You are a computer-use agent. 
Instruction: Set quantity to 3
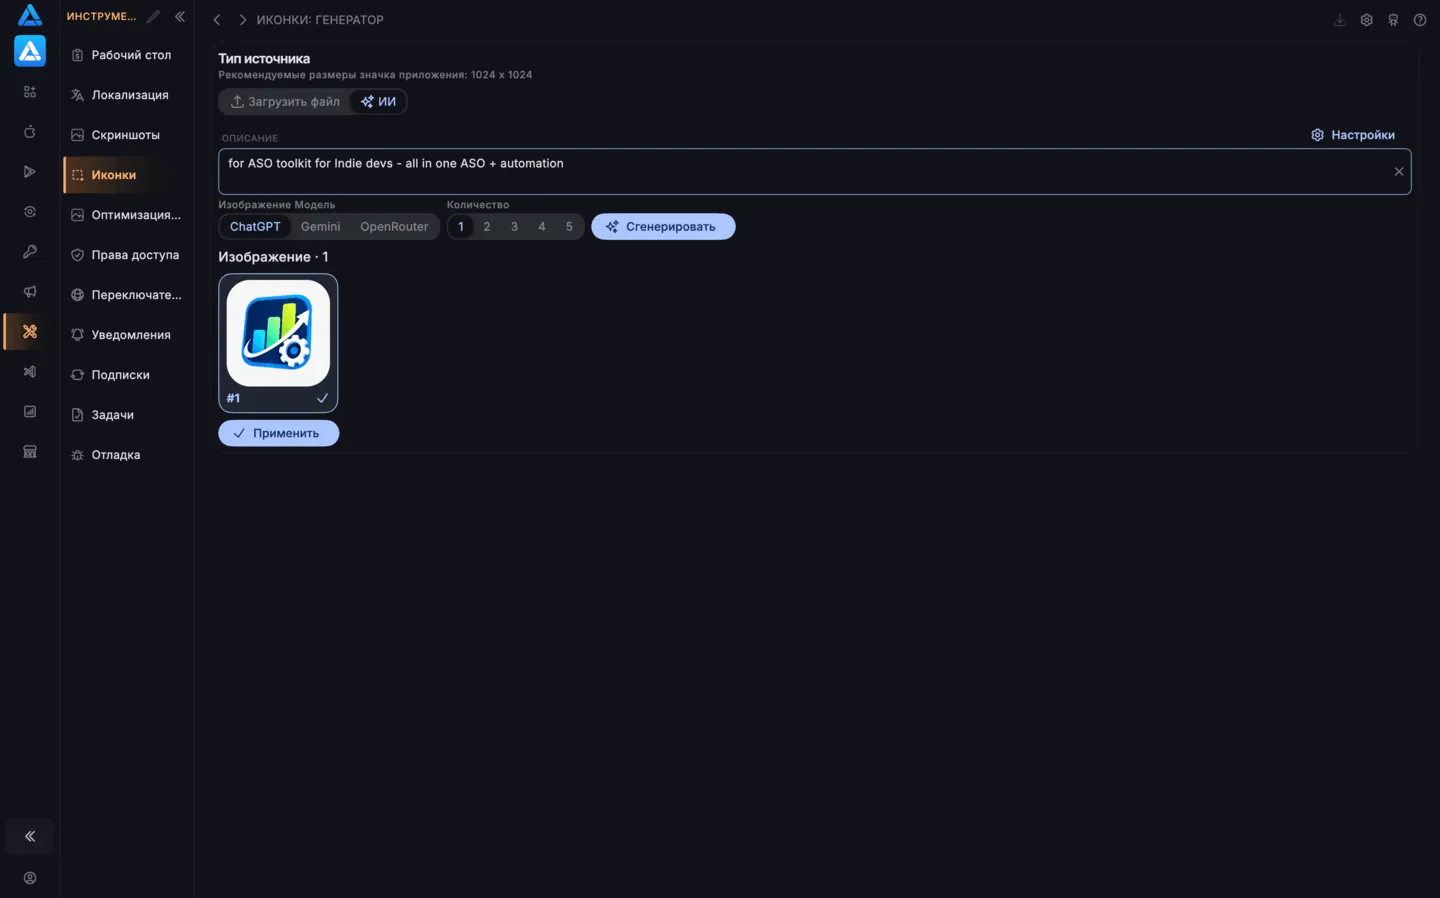(514, 227)
